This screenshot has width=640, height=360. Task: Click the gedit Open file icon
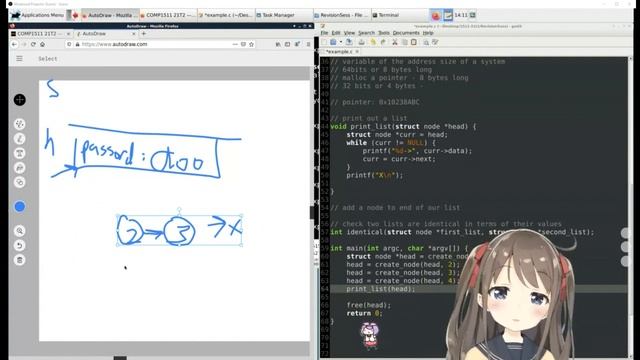click(333, 42)
